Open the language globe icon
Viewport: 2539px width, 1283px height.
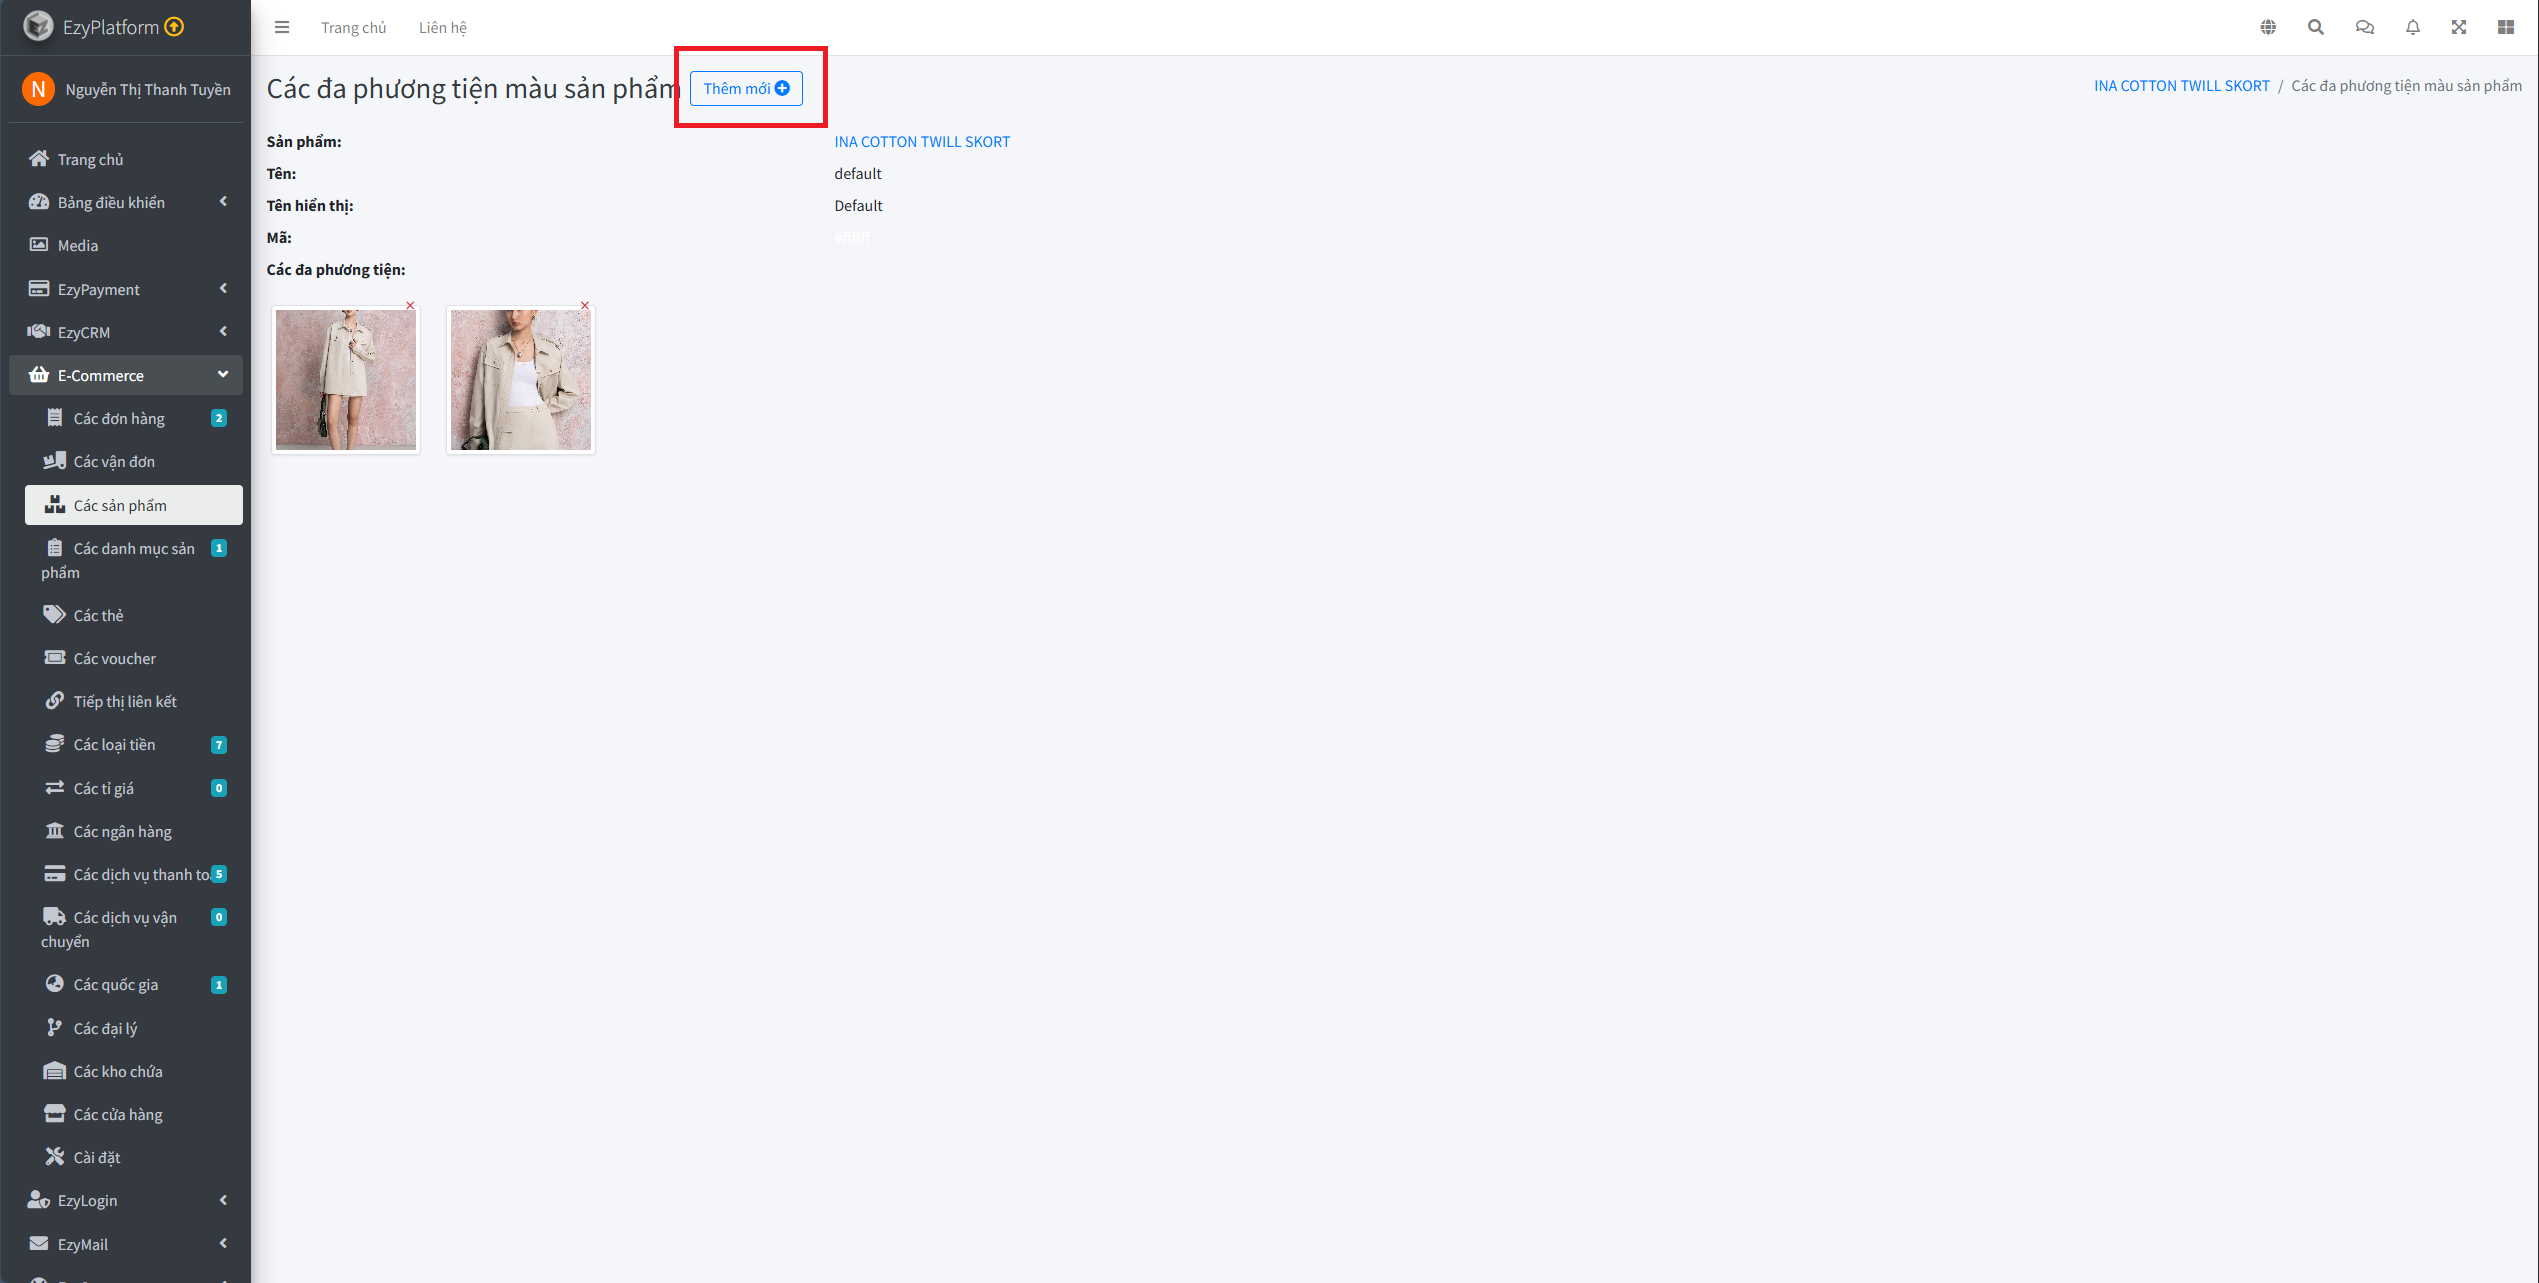tap(2268, 27)
